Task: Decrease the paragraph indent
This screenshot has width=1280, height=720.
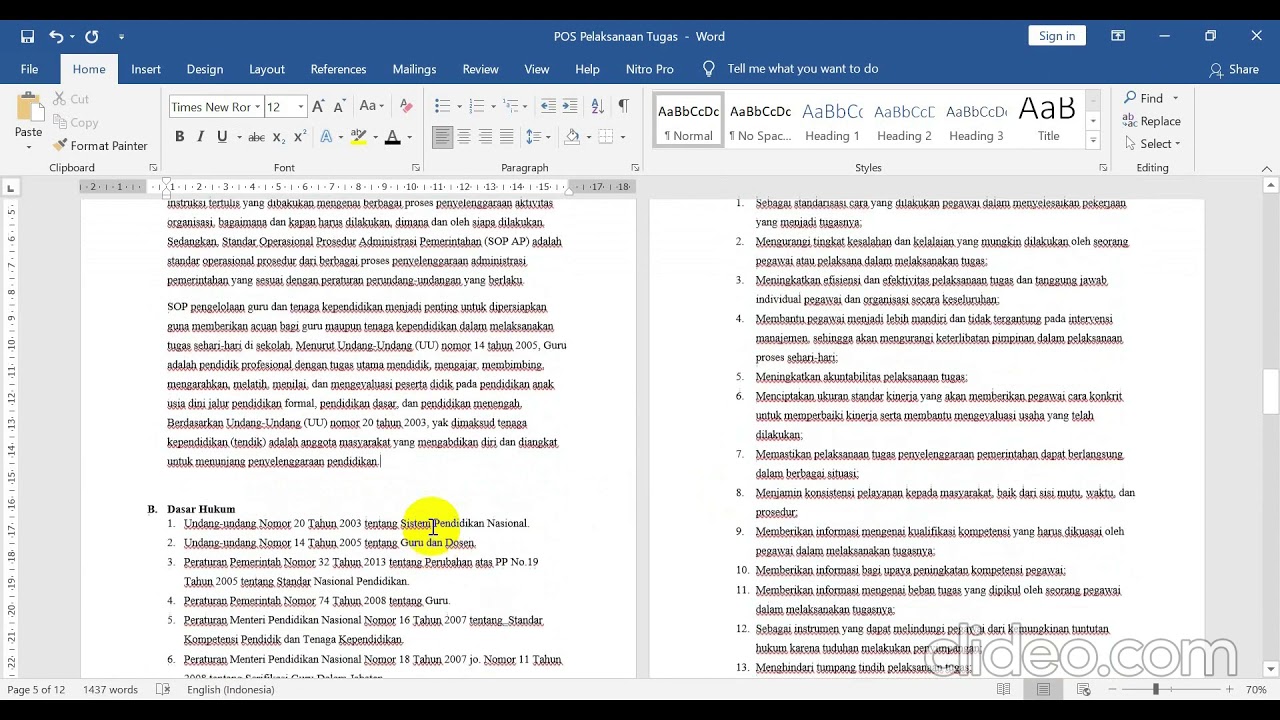Action: click(548, 106)
